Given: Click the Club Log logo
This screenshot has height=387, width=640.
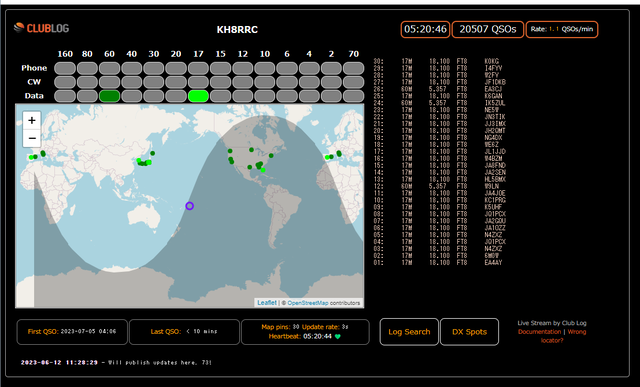Looking at the screenshot, I should [41, 28].
